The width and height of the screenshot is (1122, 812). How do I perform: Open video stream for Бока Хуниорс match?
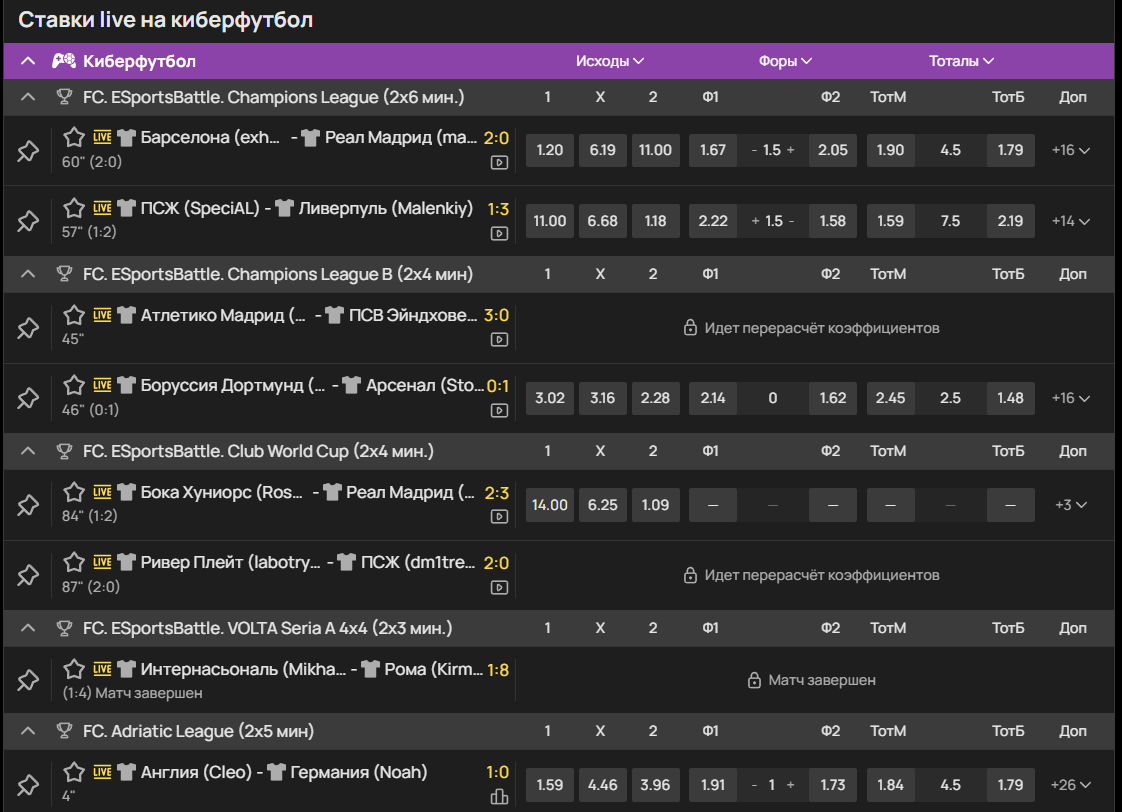point(499,517)
